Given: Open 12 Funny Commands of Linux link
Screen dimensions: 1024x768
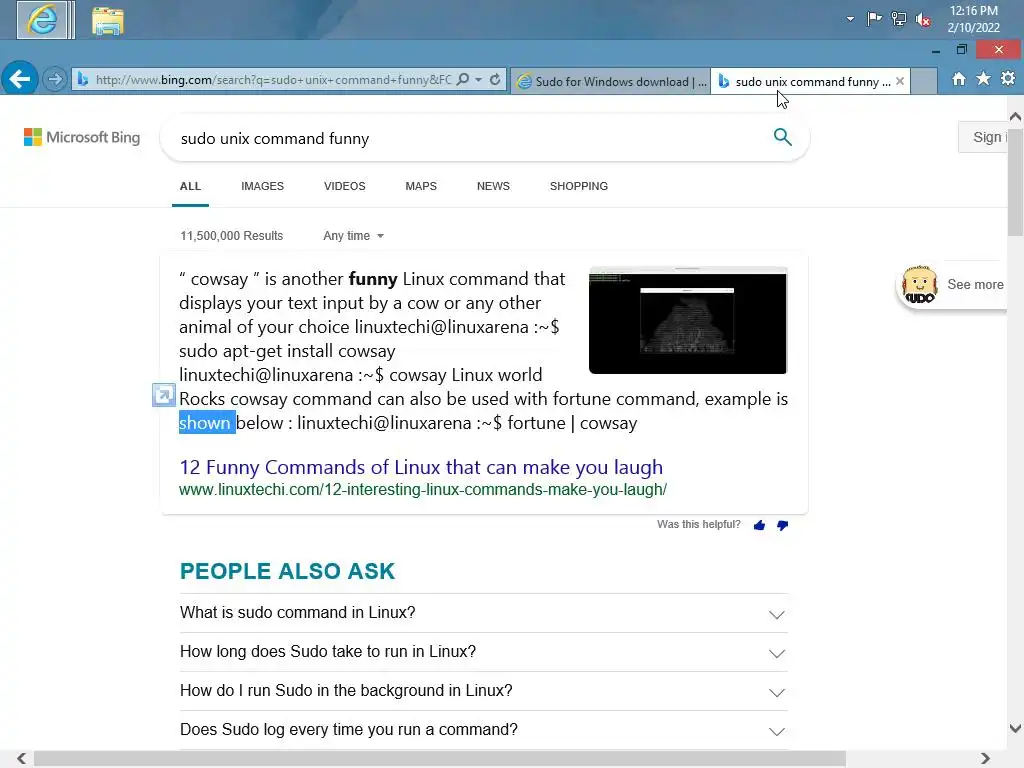Looking at the screenshot, I should (x=421, y=467).
